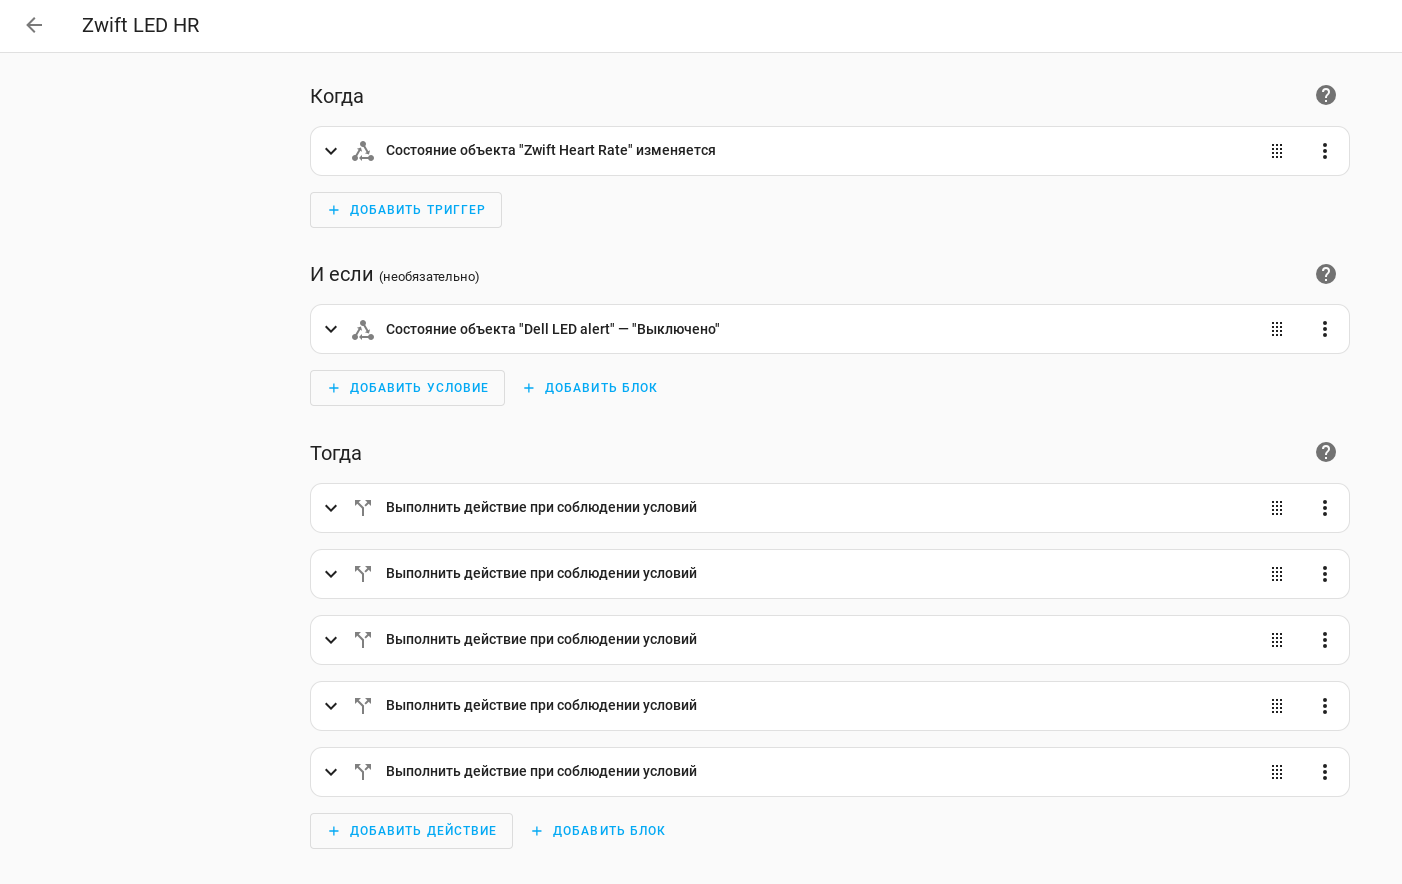The width and height of the screenshot is (1402, 884).
Task: Click ДОБАВИТЬ УСЛОВИЕ button
Action: tap(408, 388)
